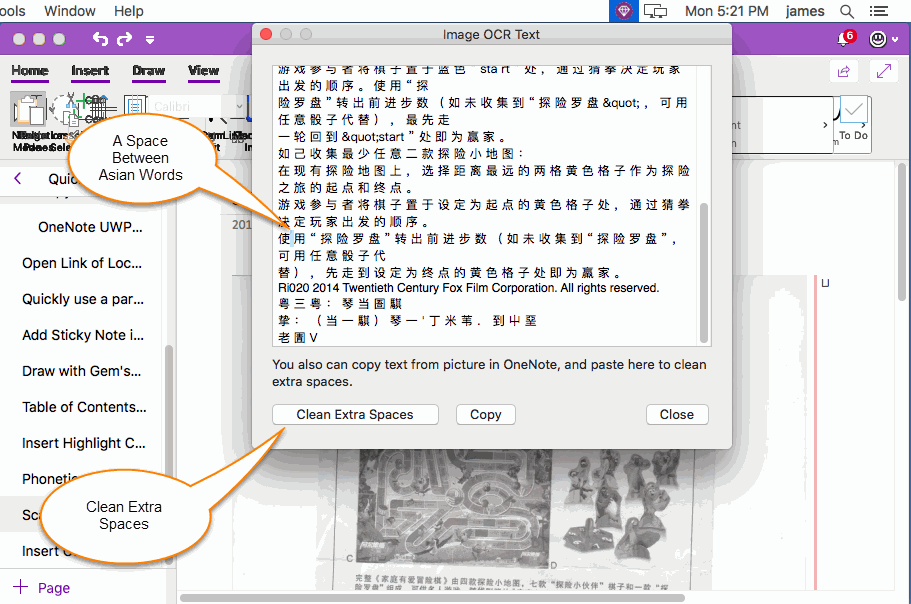911x604 pixels.
Task: Click the board game picture in note
Action: pos(453,508)
